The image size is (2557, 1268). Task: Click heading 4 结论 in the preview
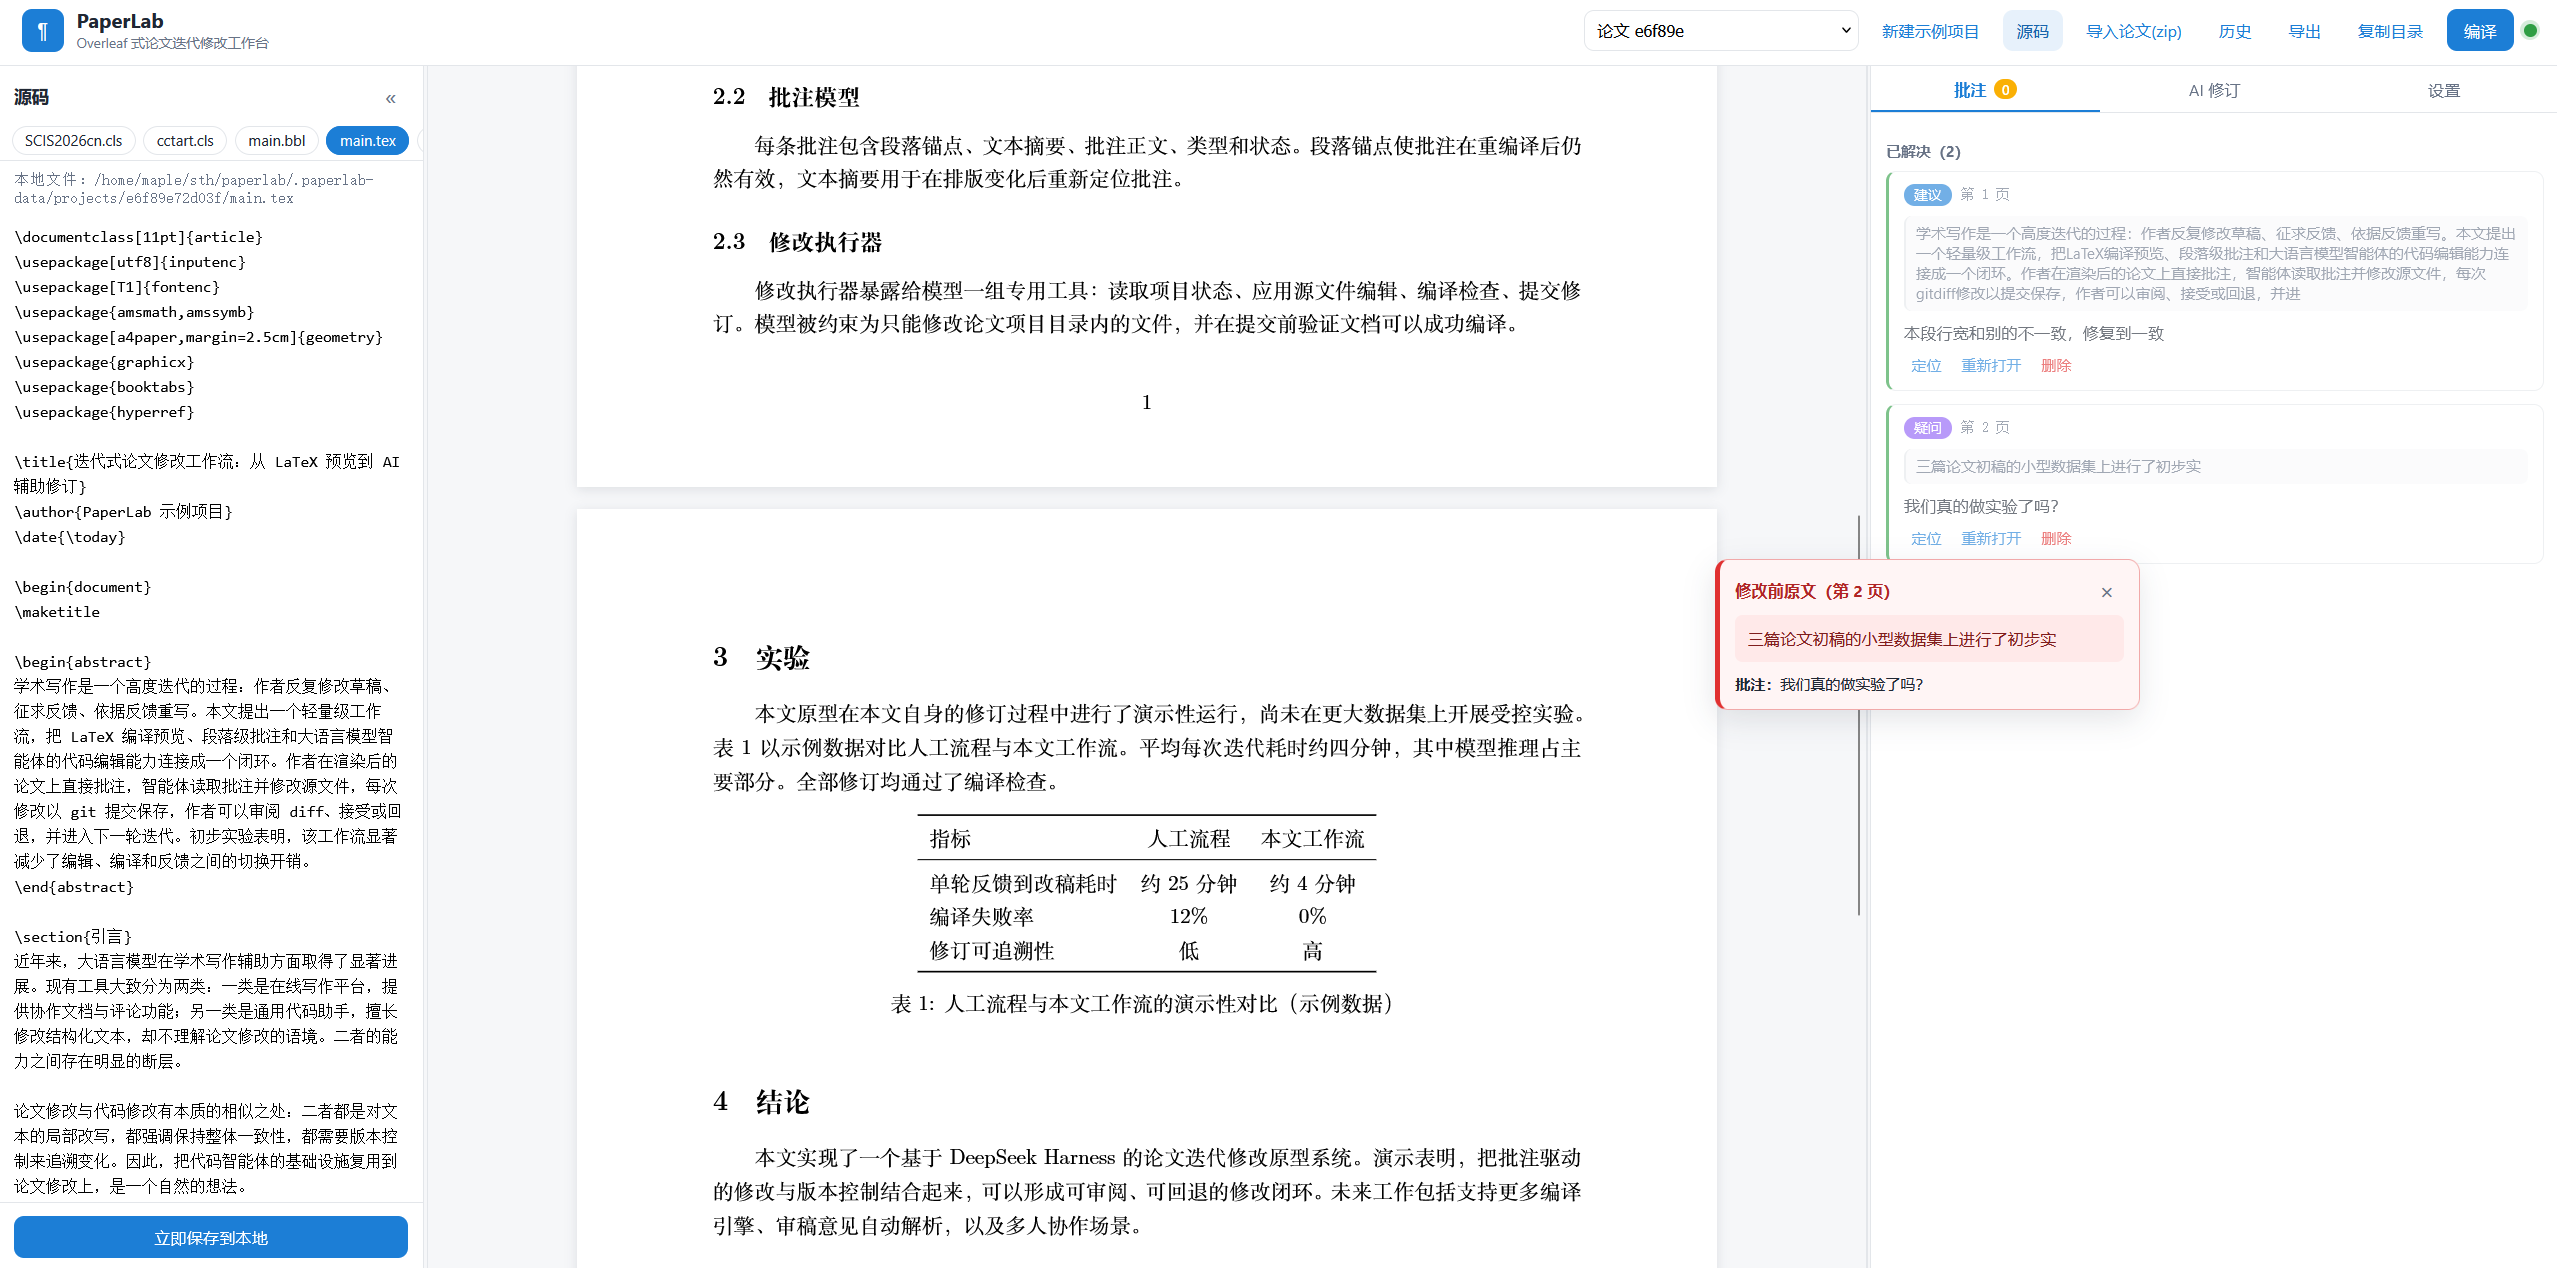click(762, 1102)
